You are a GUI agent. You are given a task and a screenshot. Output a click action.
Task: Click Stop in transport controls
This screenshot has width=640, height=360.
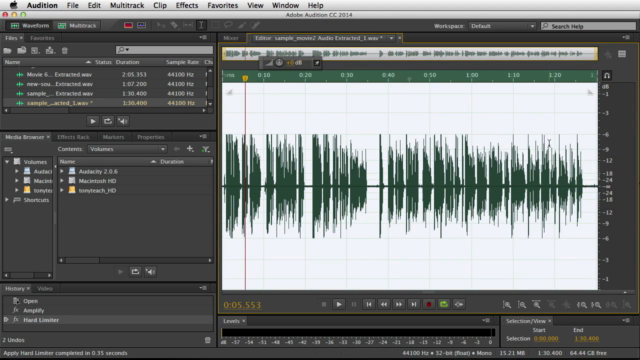coord(324,304)
